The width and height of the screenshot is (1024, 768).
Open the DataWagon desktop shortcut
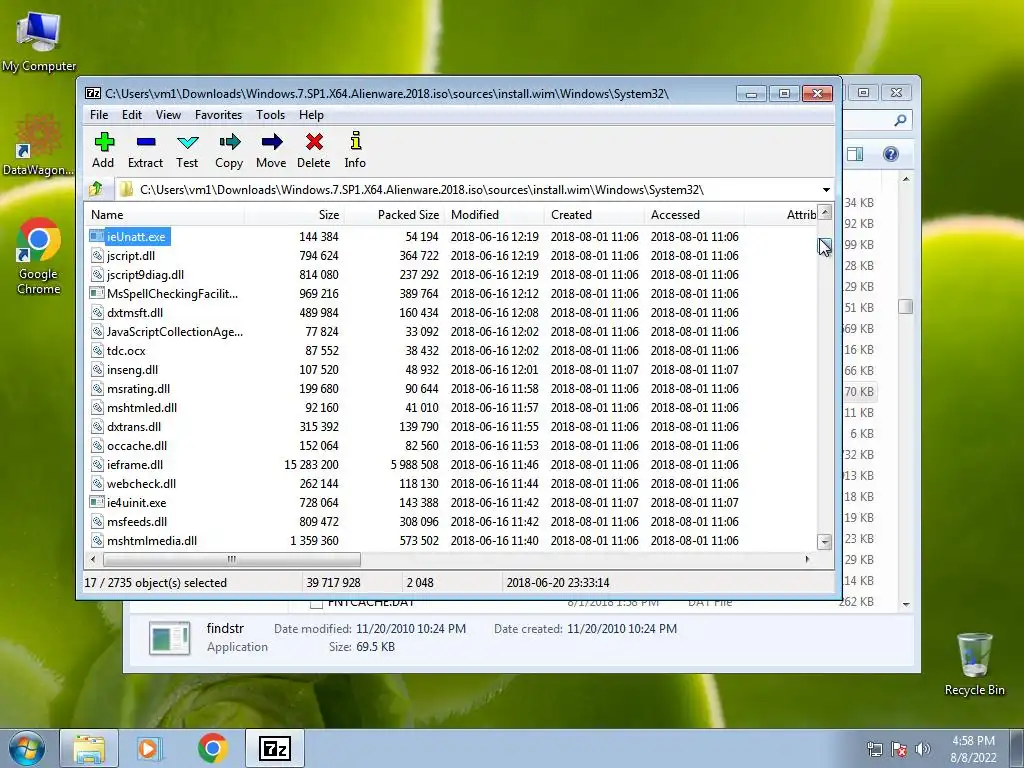pyautogui.click(x=38, y=145)
